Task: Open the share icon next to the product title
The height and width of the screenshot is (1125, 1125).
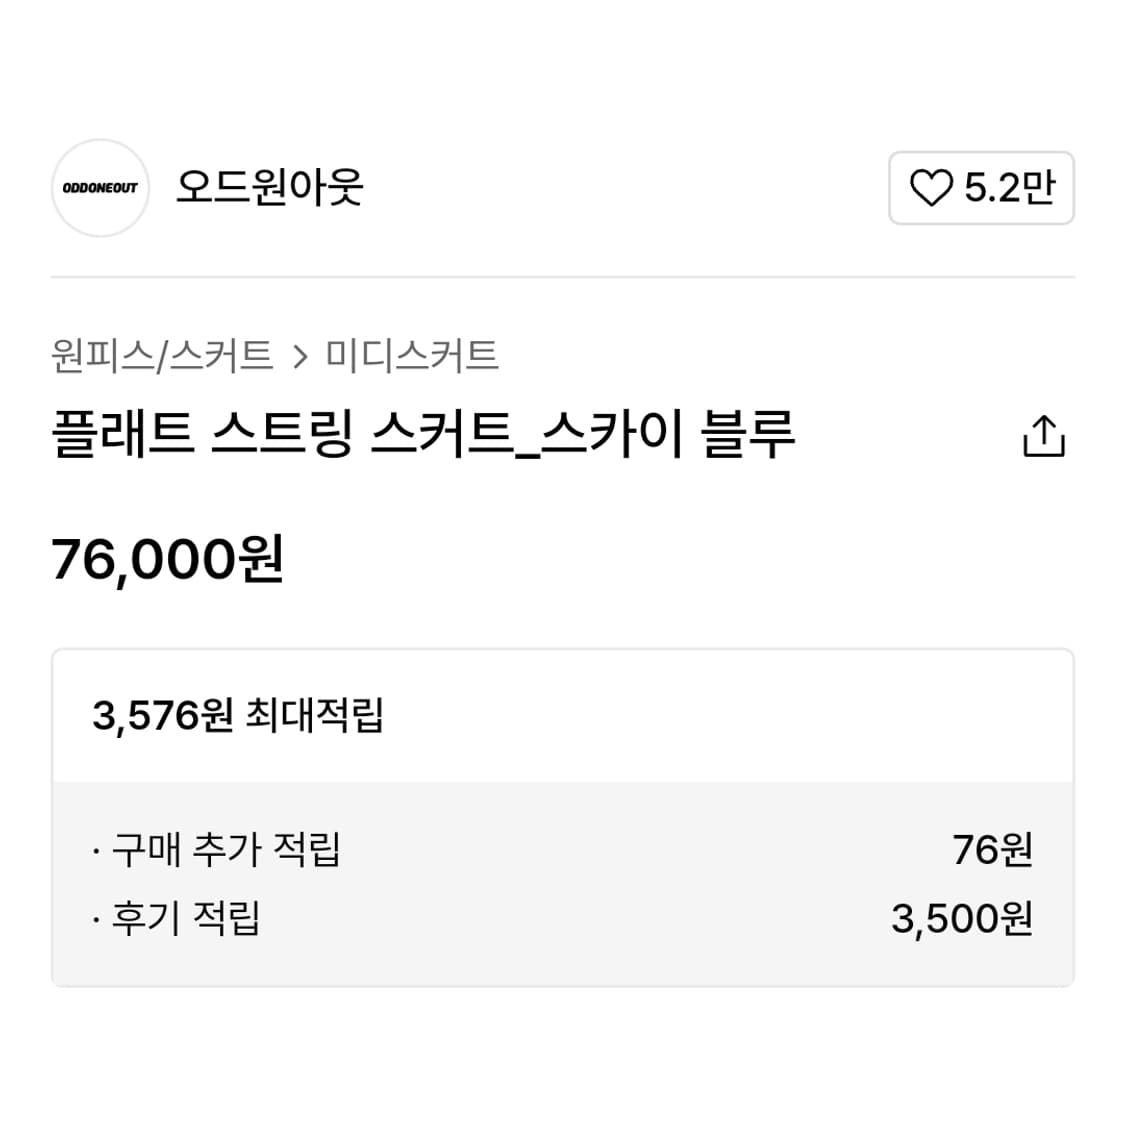Action: [1044, 435]
